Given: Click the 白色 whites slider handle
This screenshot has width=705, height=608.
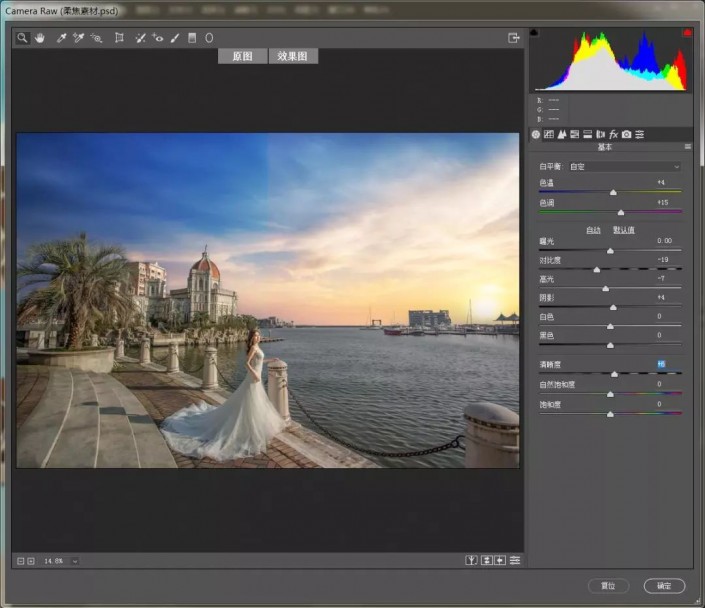Looking at the screenshot, I should 610,326.
